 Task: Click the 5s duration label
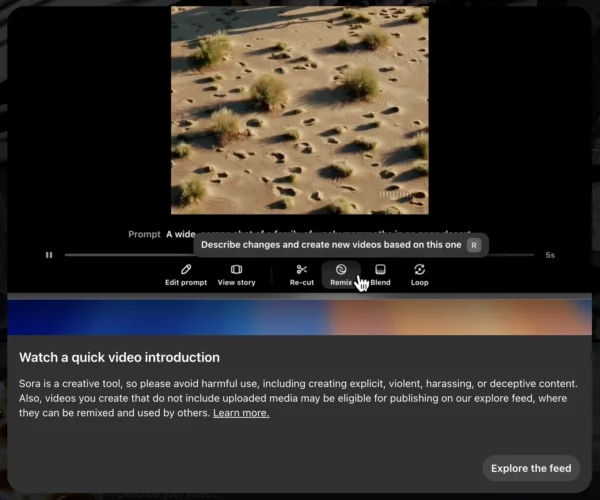pos(550,255)
